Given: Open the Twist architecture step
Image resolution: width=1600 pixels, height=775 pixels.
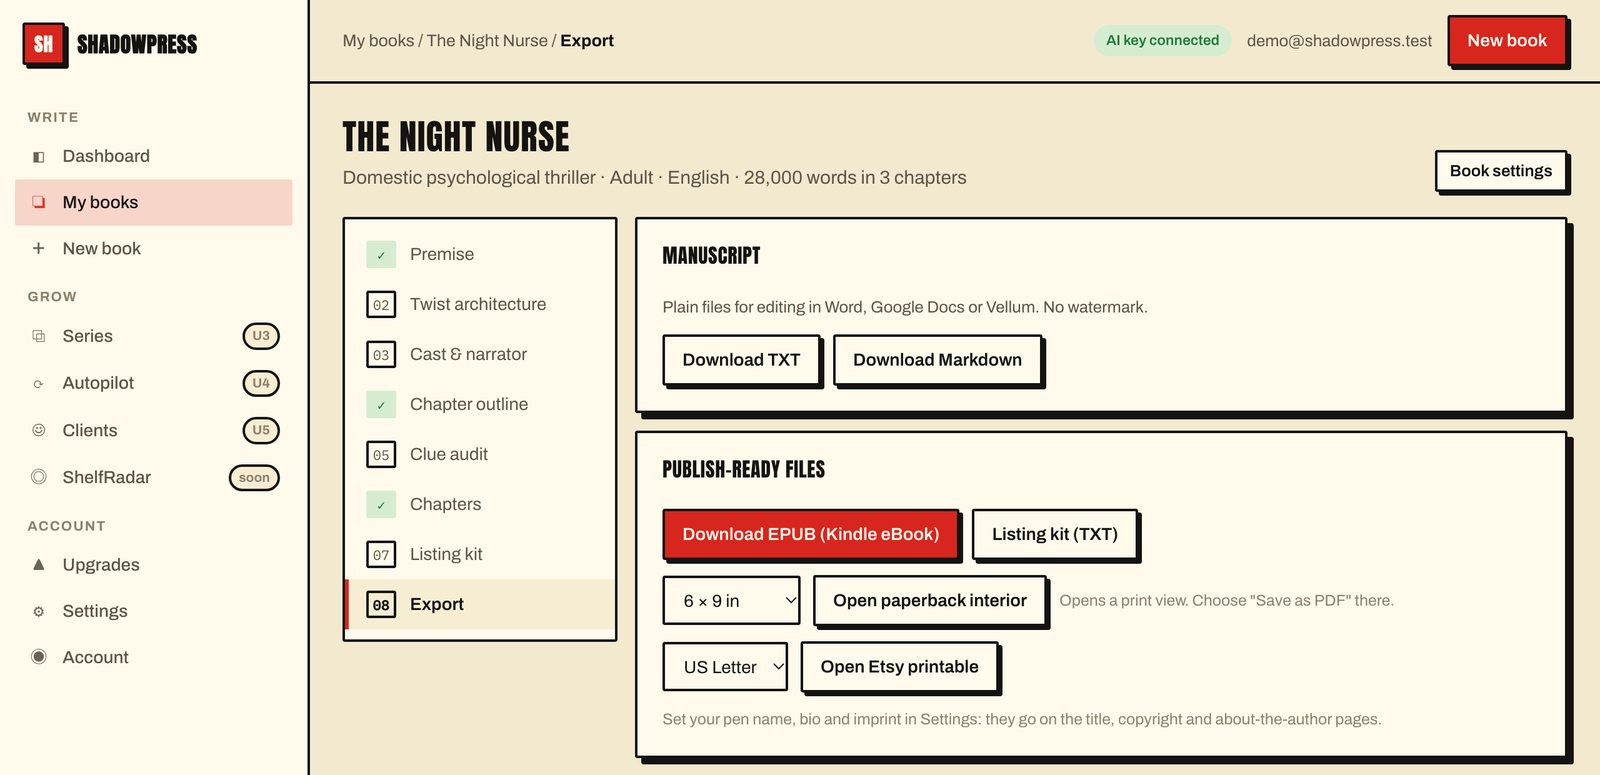Looking at the screenshot, I should (480, 304).
